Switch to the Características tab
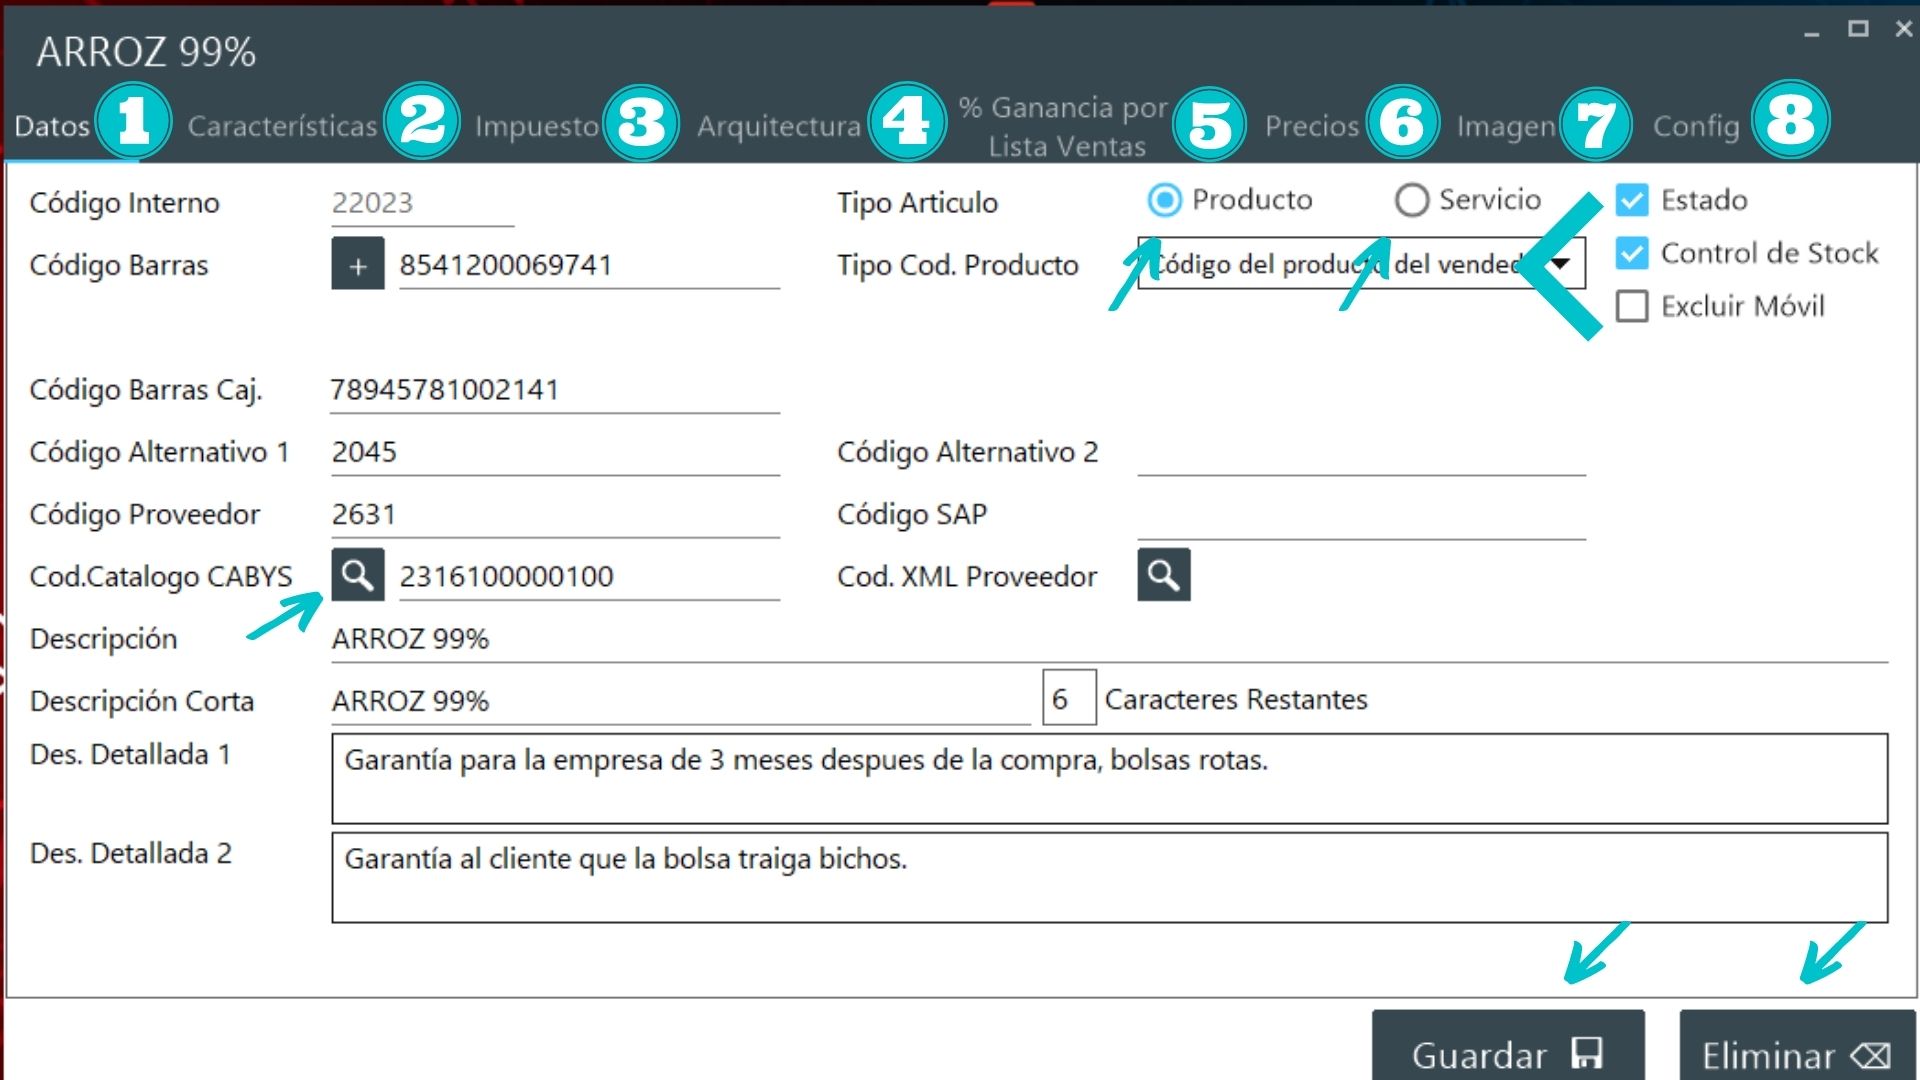 tap(282, 126)
